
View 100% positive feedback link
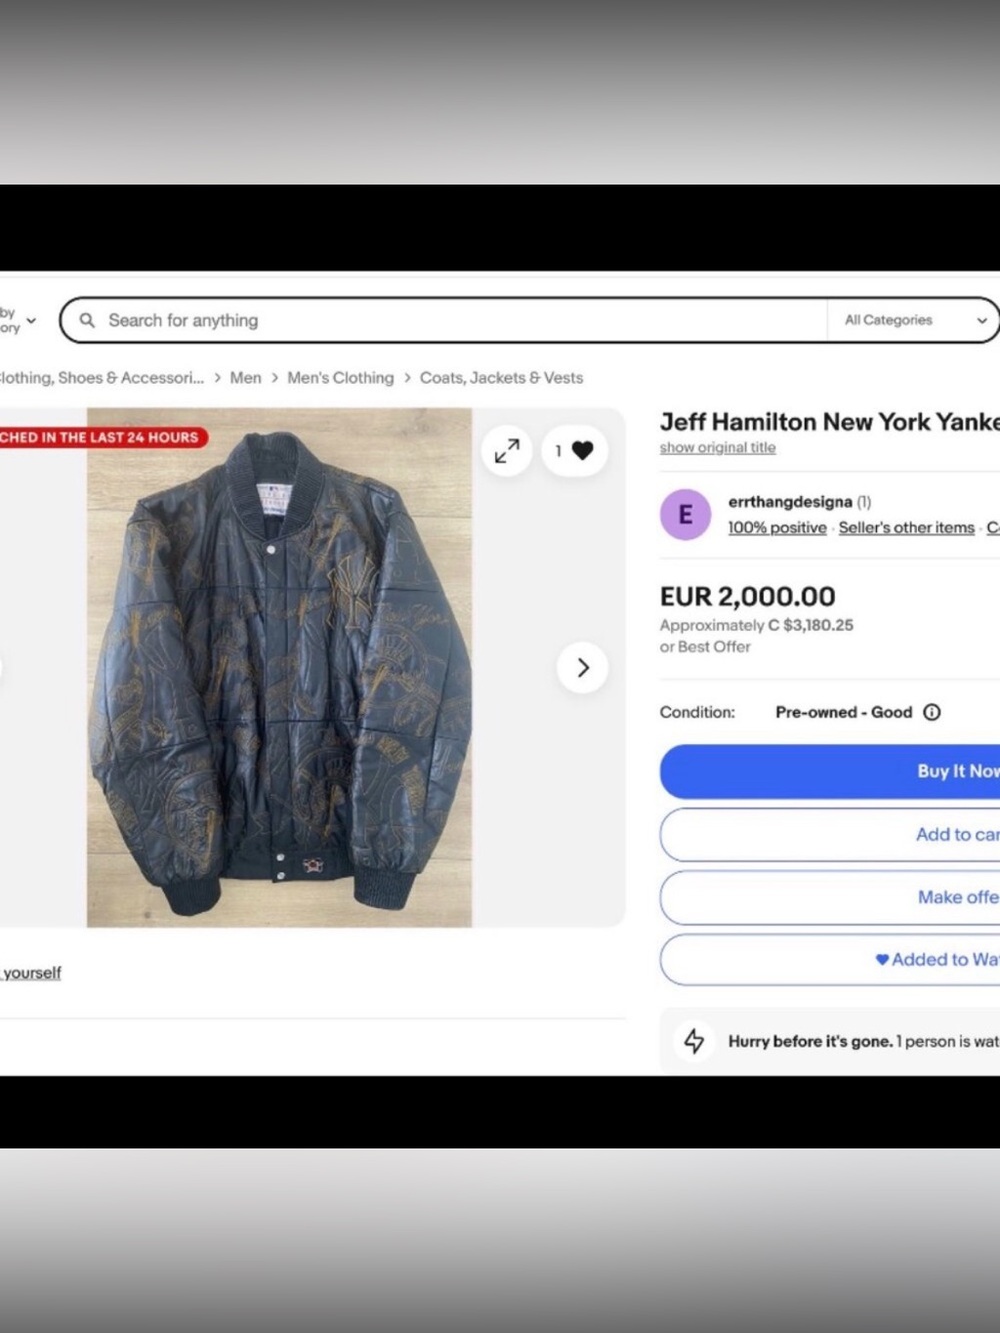tap(777, 528)
